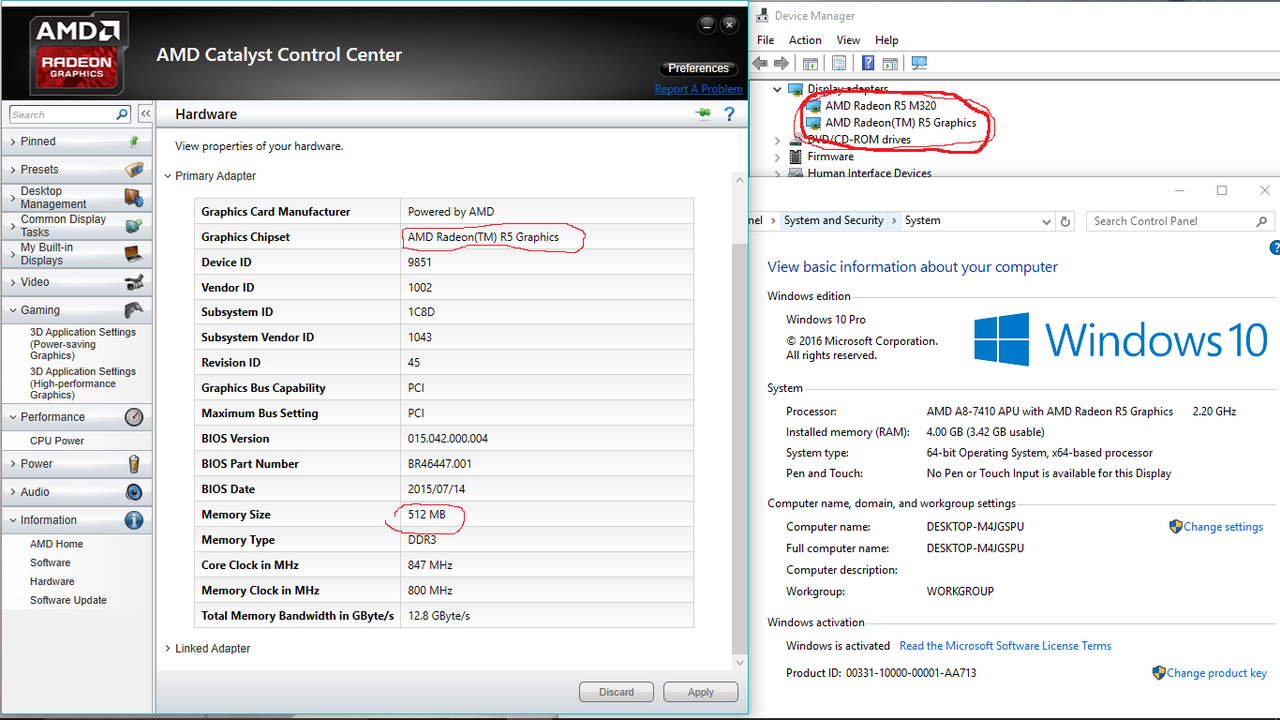Open Audio section via speaker icon
This screenshot has height=720, width=1280.
134,492
